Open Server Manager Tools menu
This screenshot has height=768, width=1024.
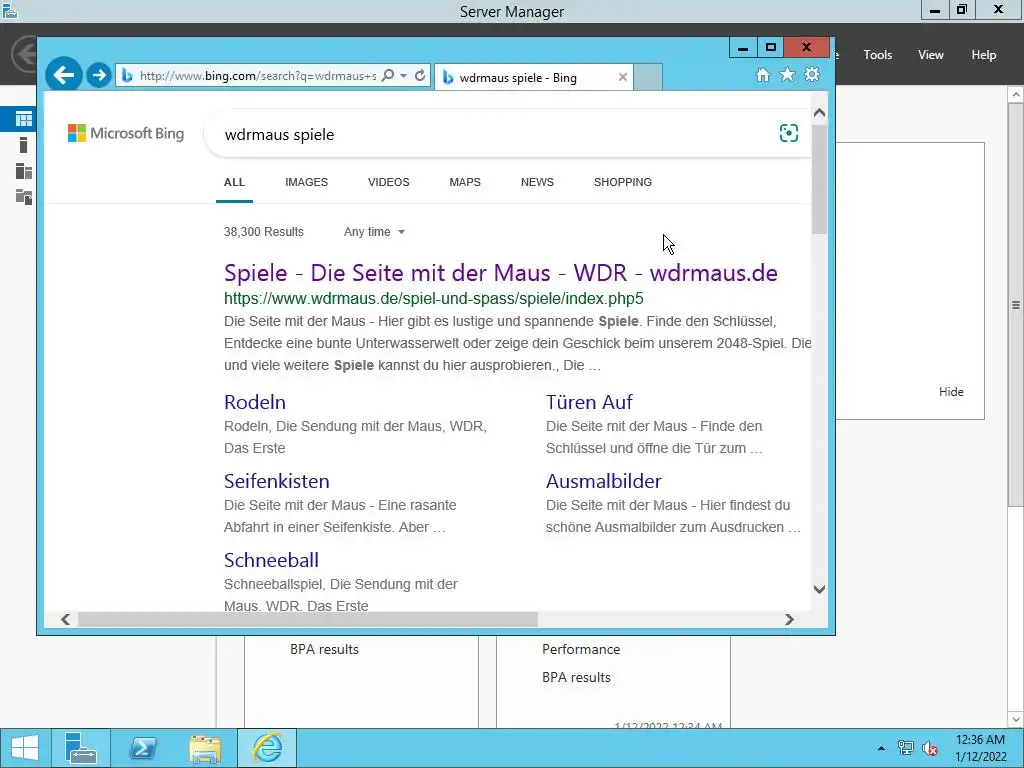[878, 55]
